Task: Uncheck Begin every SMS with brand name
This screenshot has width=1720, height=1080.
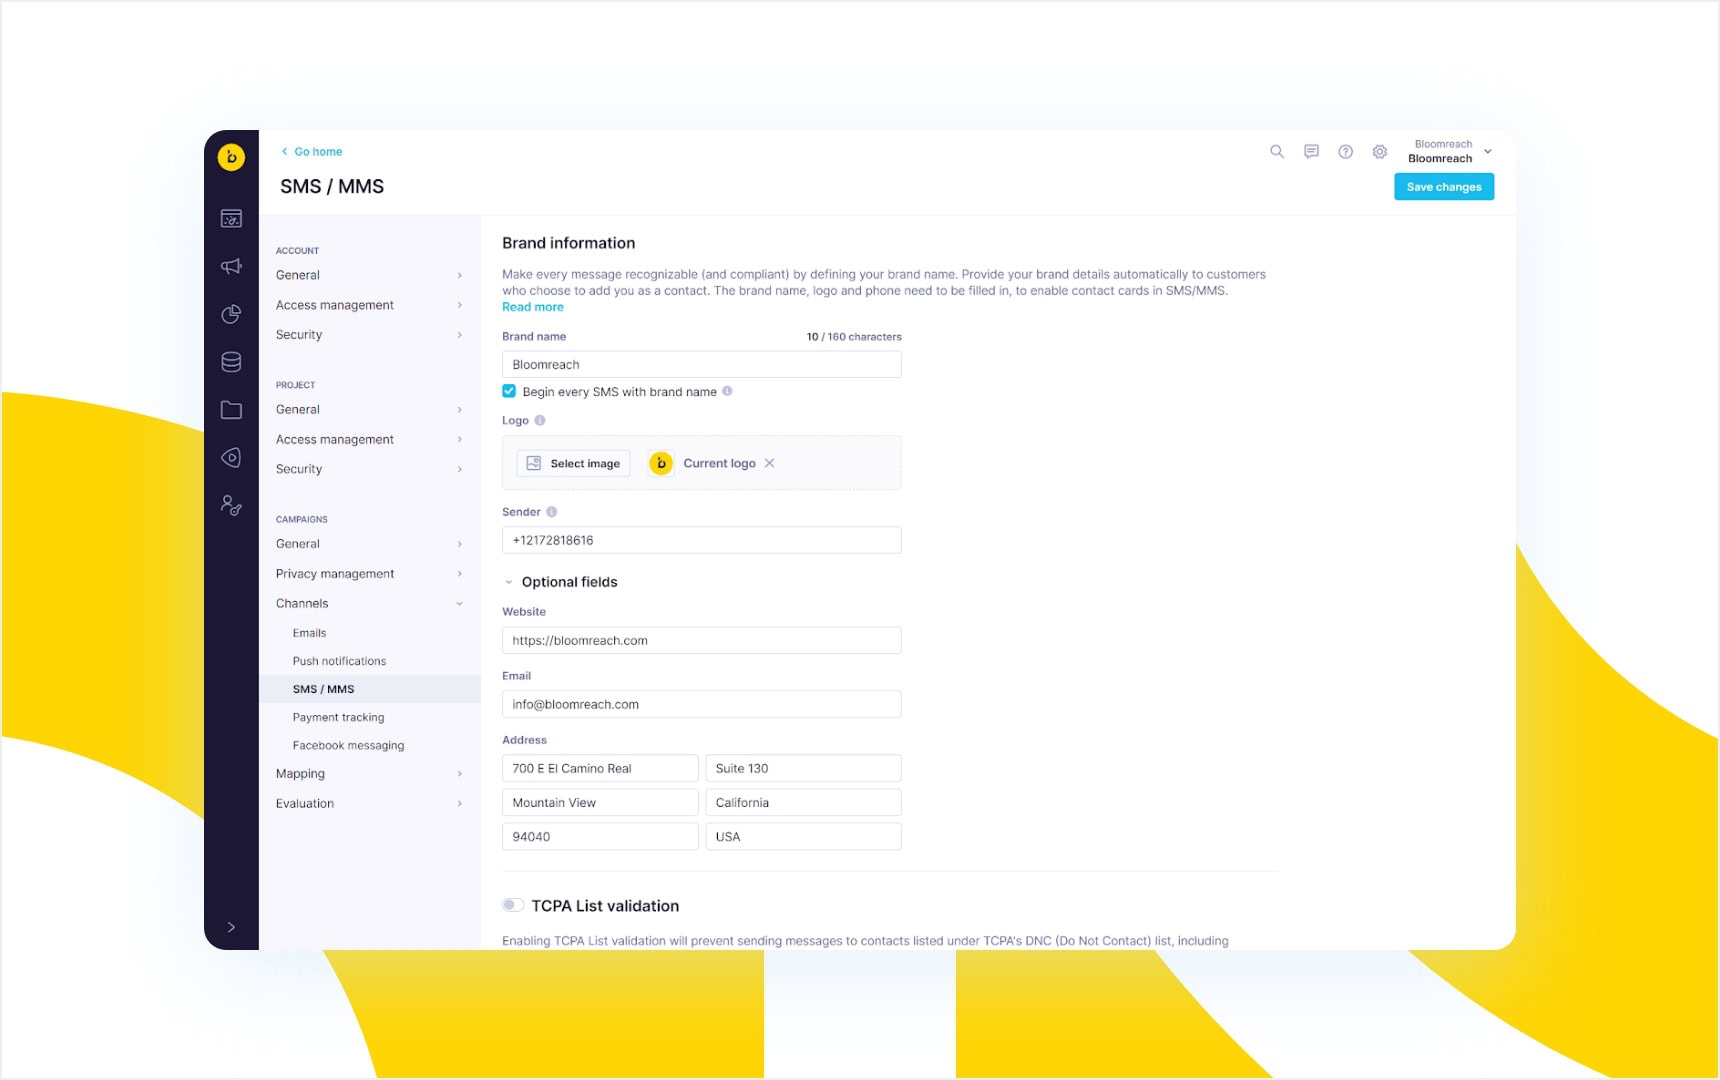Action: pyautogui.click(x=509, y=391)
